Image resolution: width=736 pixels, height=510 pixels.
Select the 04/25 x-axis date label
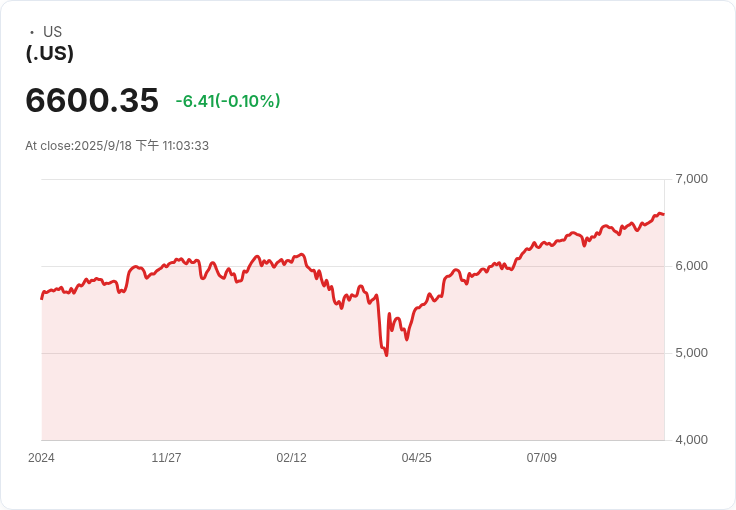click(416, 458)
